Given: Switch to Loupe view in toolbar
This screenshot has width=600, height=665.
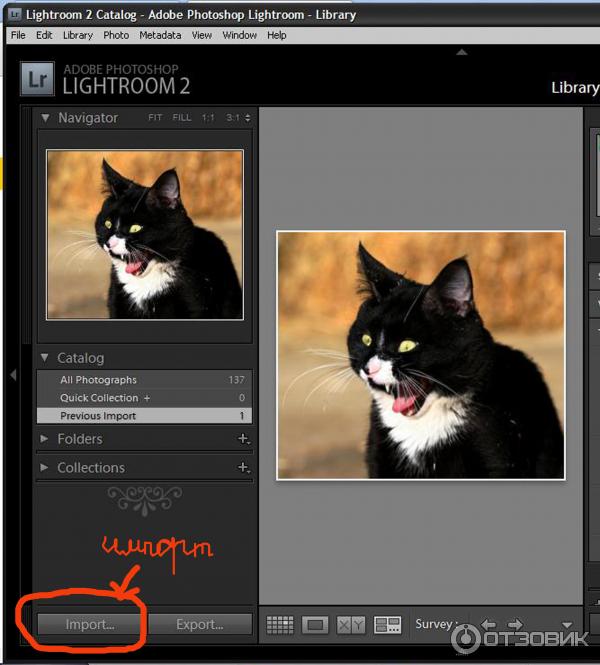Looking at the screenshot, I should 315,625.
